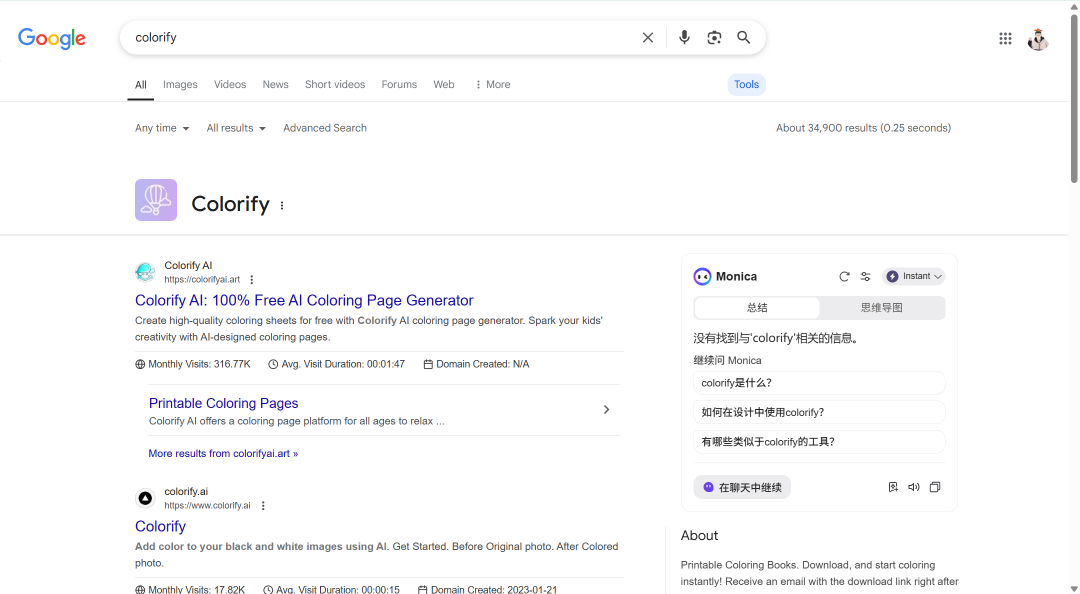Switch to the Forums tab

point(399,84)
